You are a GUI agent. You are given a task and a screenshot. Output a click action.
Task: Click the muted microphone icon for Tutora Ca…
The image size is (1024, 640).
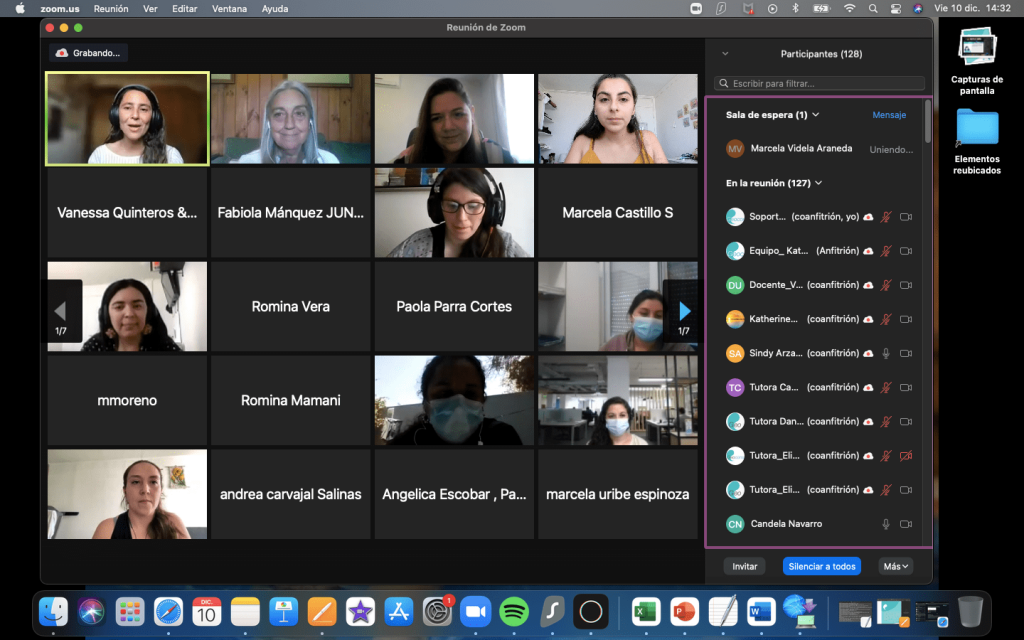pyautogui.click(x=886, y=387)
